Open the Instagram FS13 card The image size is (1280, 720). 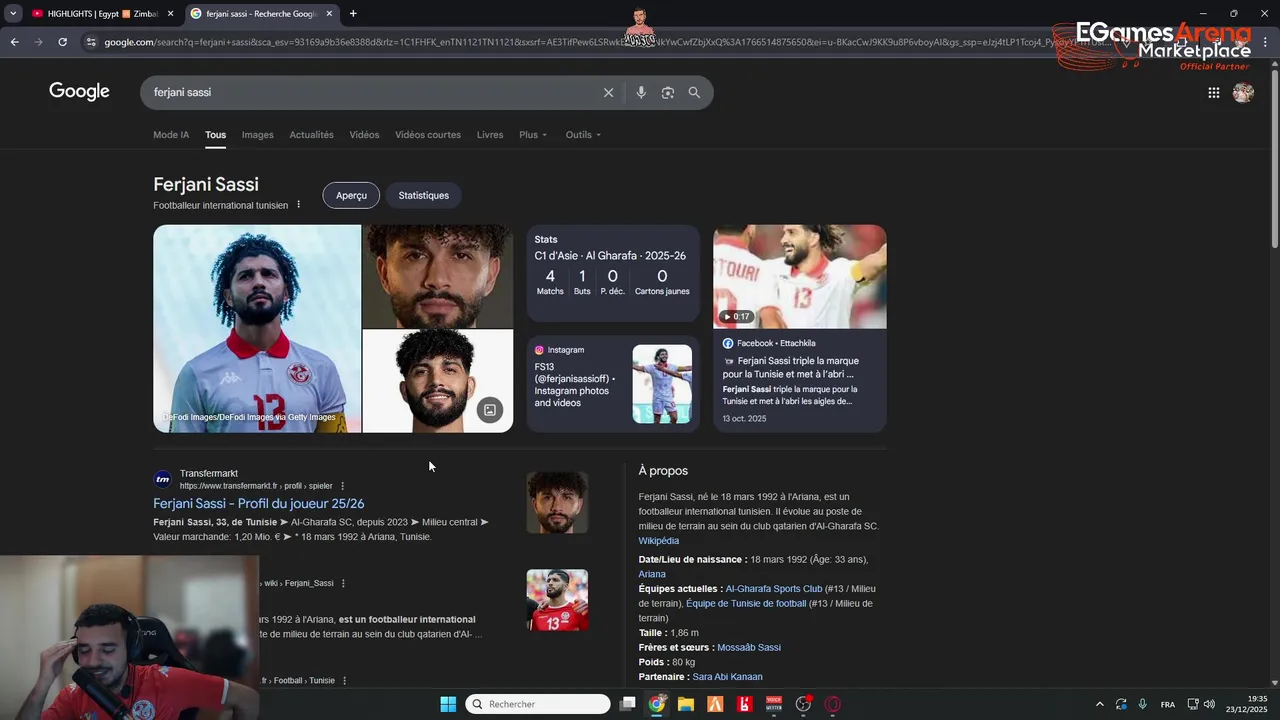click(x=613, y=384)
